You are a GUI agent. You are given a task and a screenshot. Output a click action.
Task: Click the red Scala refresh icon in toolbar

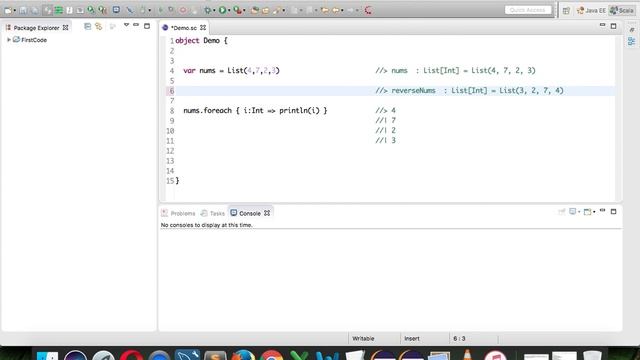[x=368, y=10]
